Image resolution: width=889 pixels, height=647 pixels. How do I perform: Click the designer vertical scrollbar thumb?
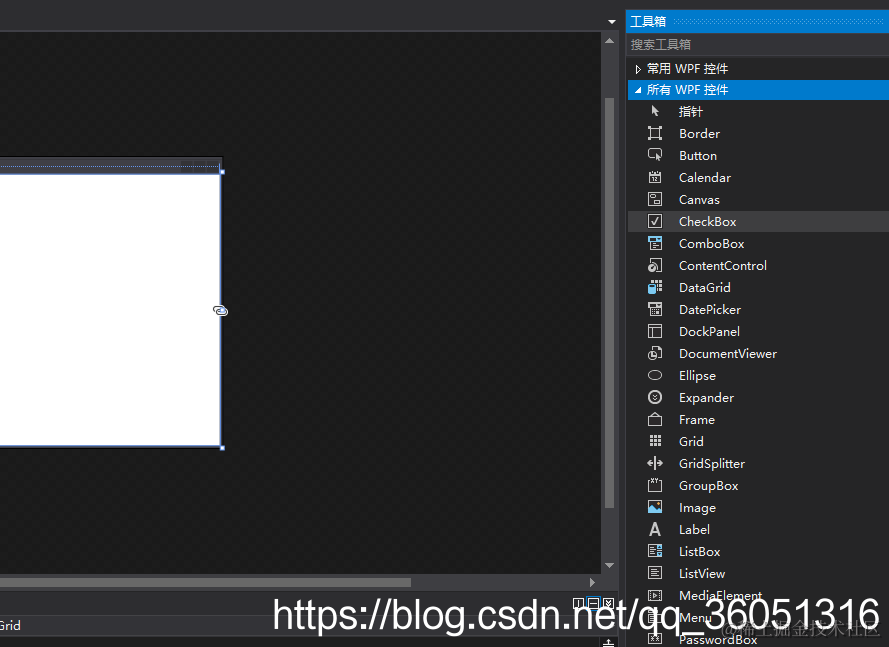point(609,303)
